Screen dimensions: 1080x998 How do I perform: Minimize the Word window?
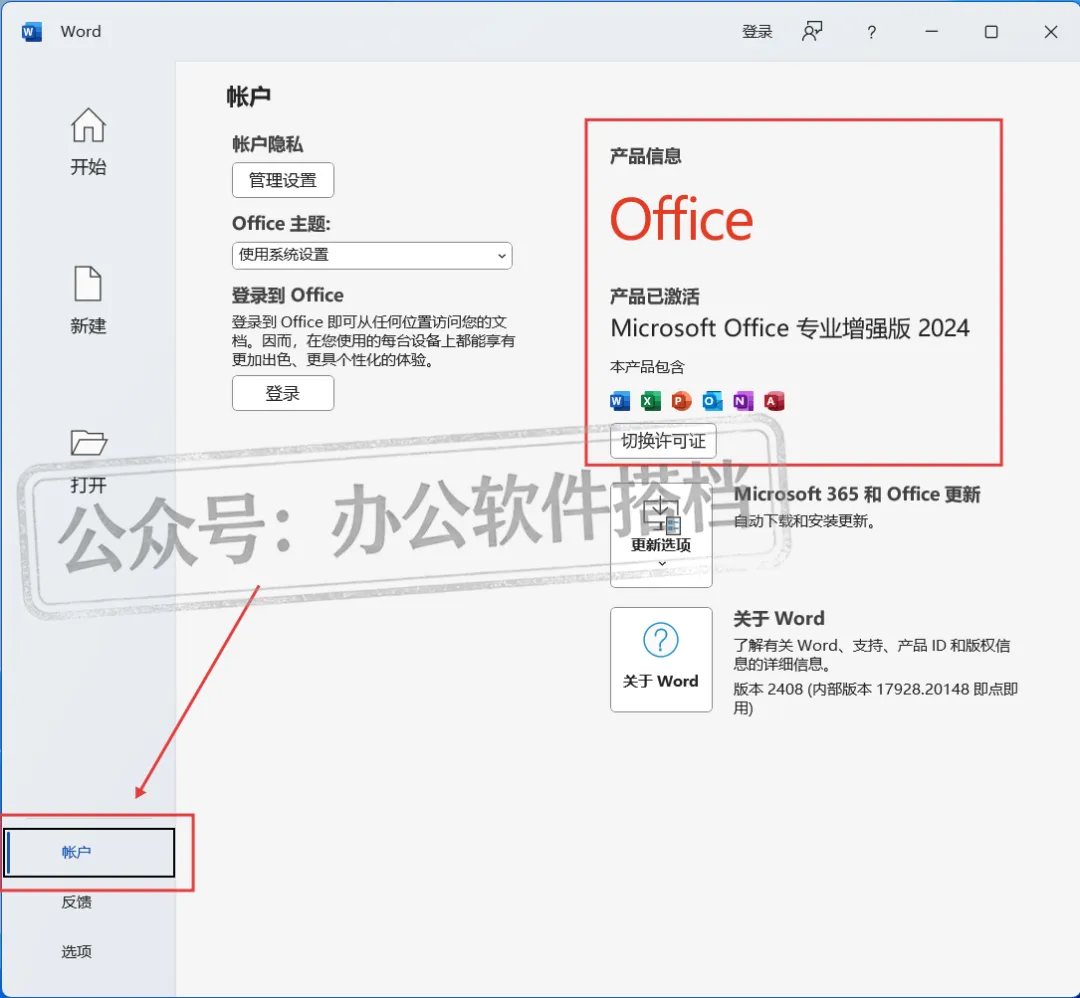point(931,32)
